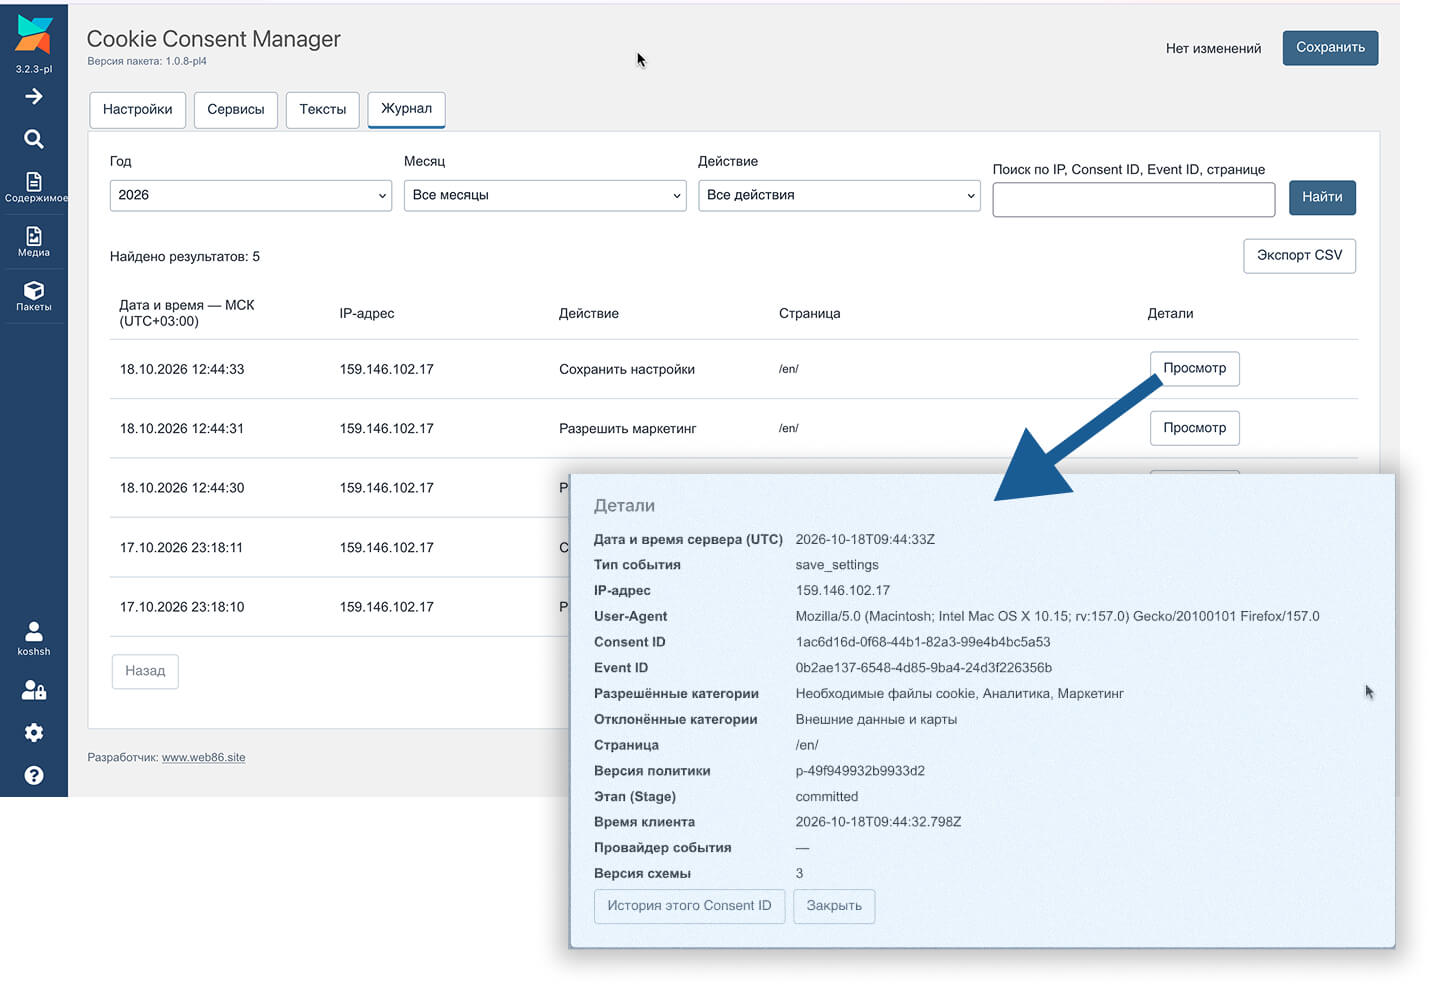This screenshot has width=1431, height=987.
Task: Click the MODX logo icon
Action: click(x=34, y=34)
